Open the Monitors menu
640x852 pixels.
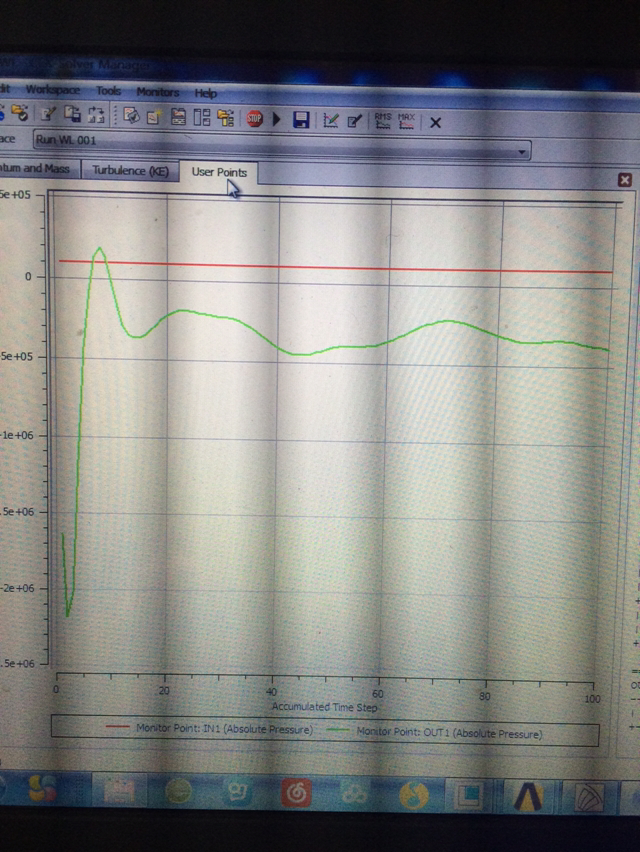point(158,92)
